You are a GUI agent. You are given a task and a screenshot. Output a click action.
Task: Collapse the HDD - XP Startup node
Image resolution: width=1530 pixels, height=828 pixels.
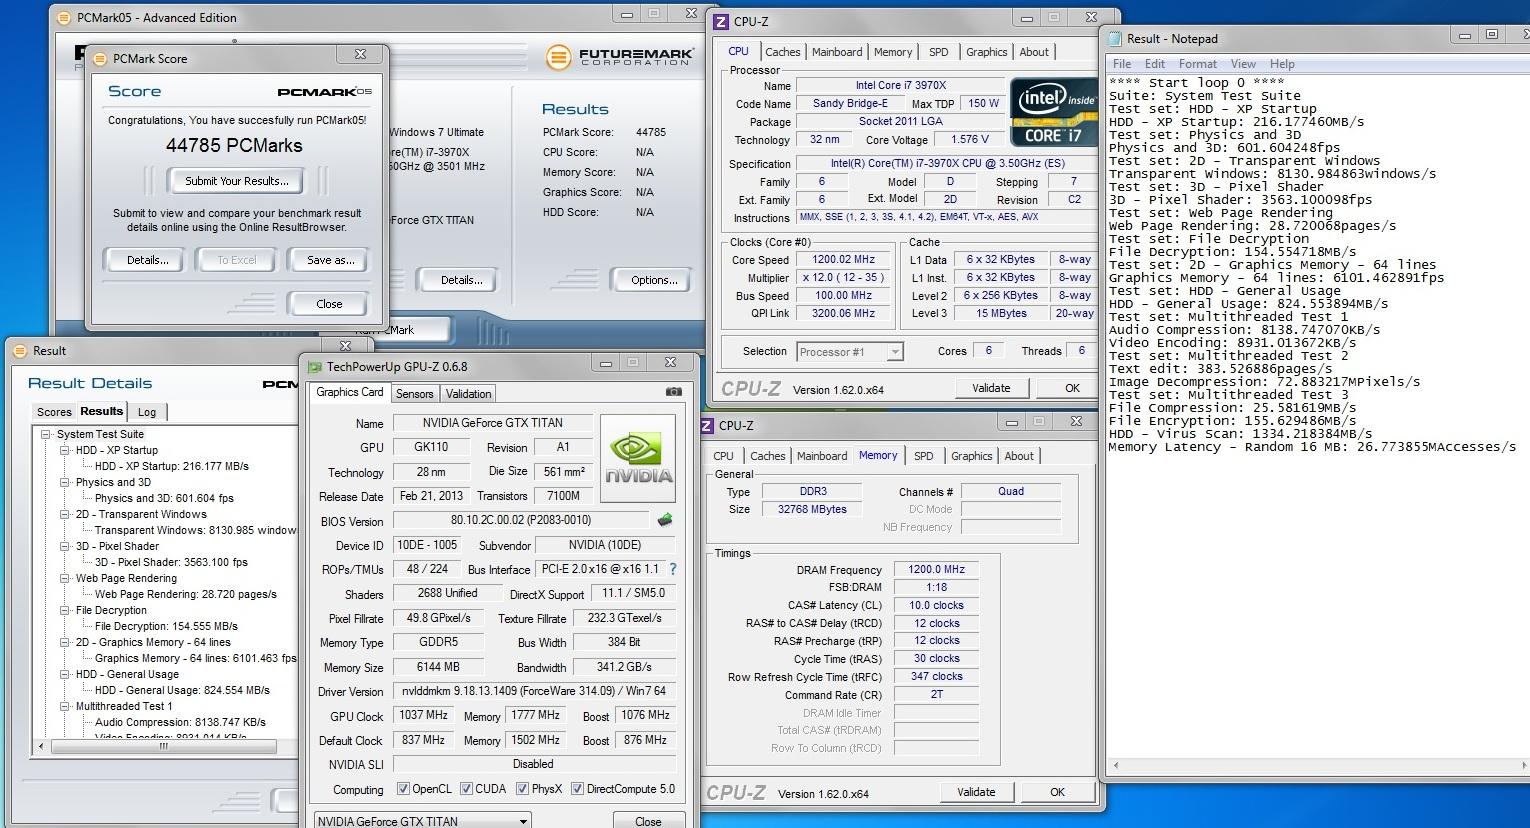65,450
